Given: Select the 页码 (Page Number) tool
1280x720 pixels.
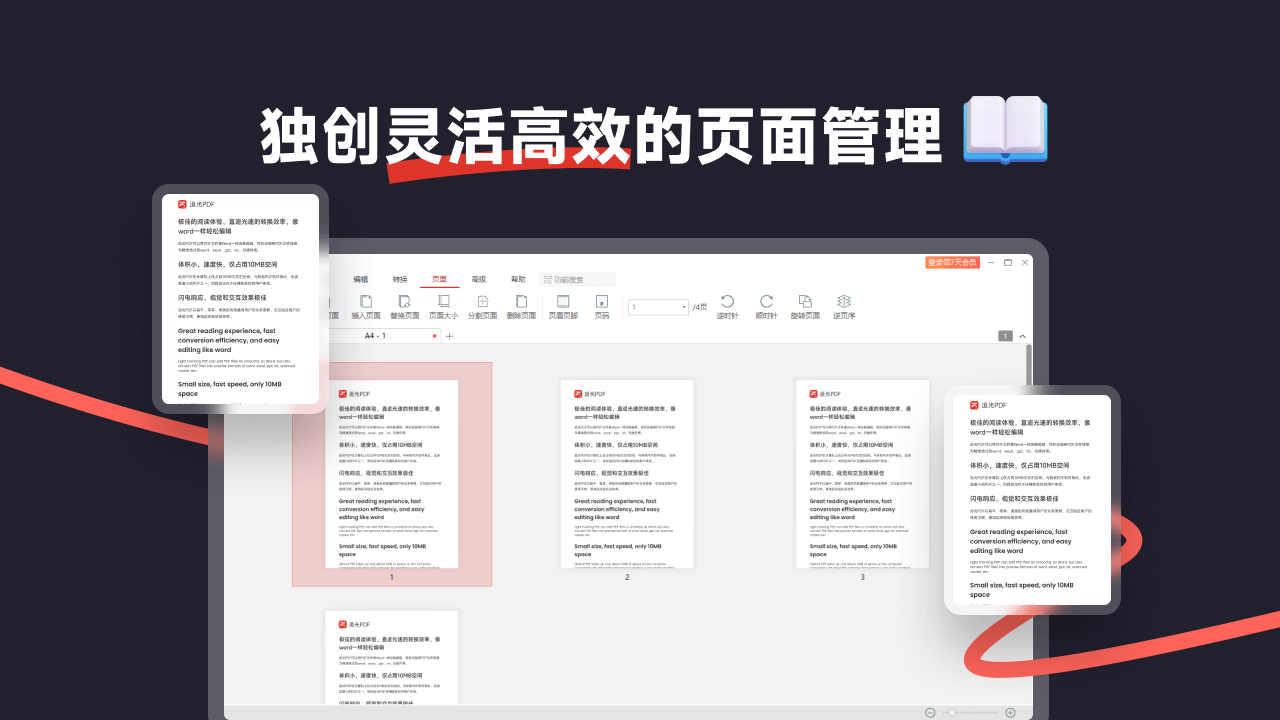Looking at the screenshot, I should 602,303.
